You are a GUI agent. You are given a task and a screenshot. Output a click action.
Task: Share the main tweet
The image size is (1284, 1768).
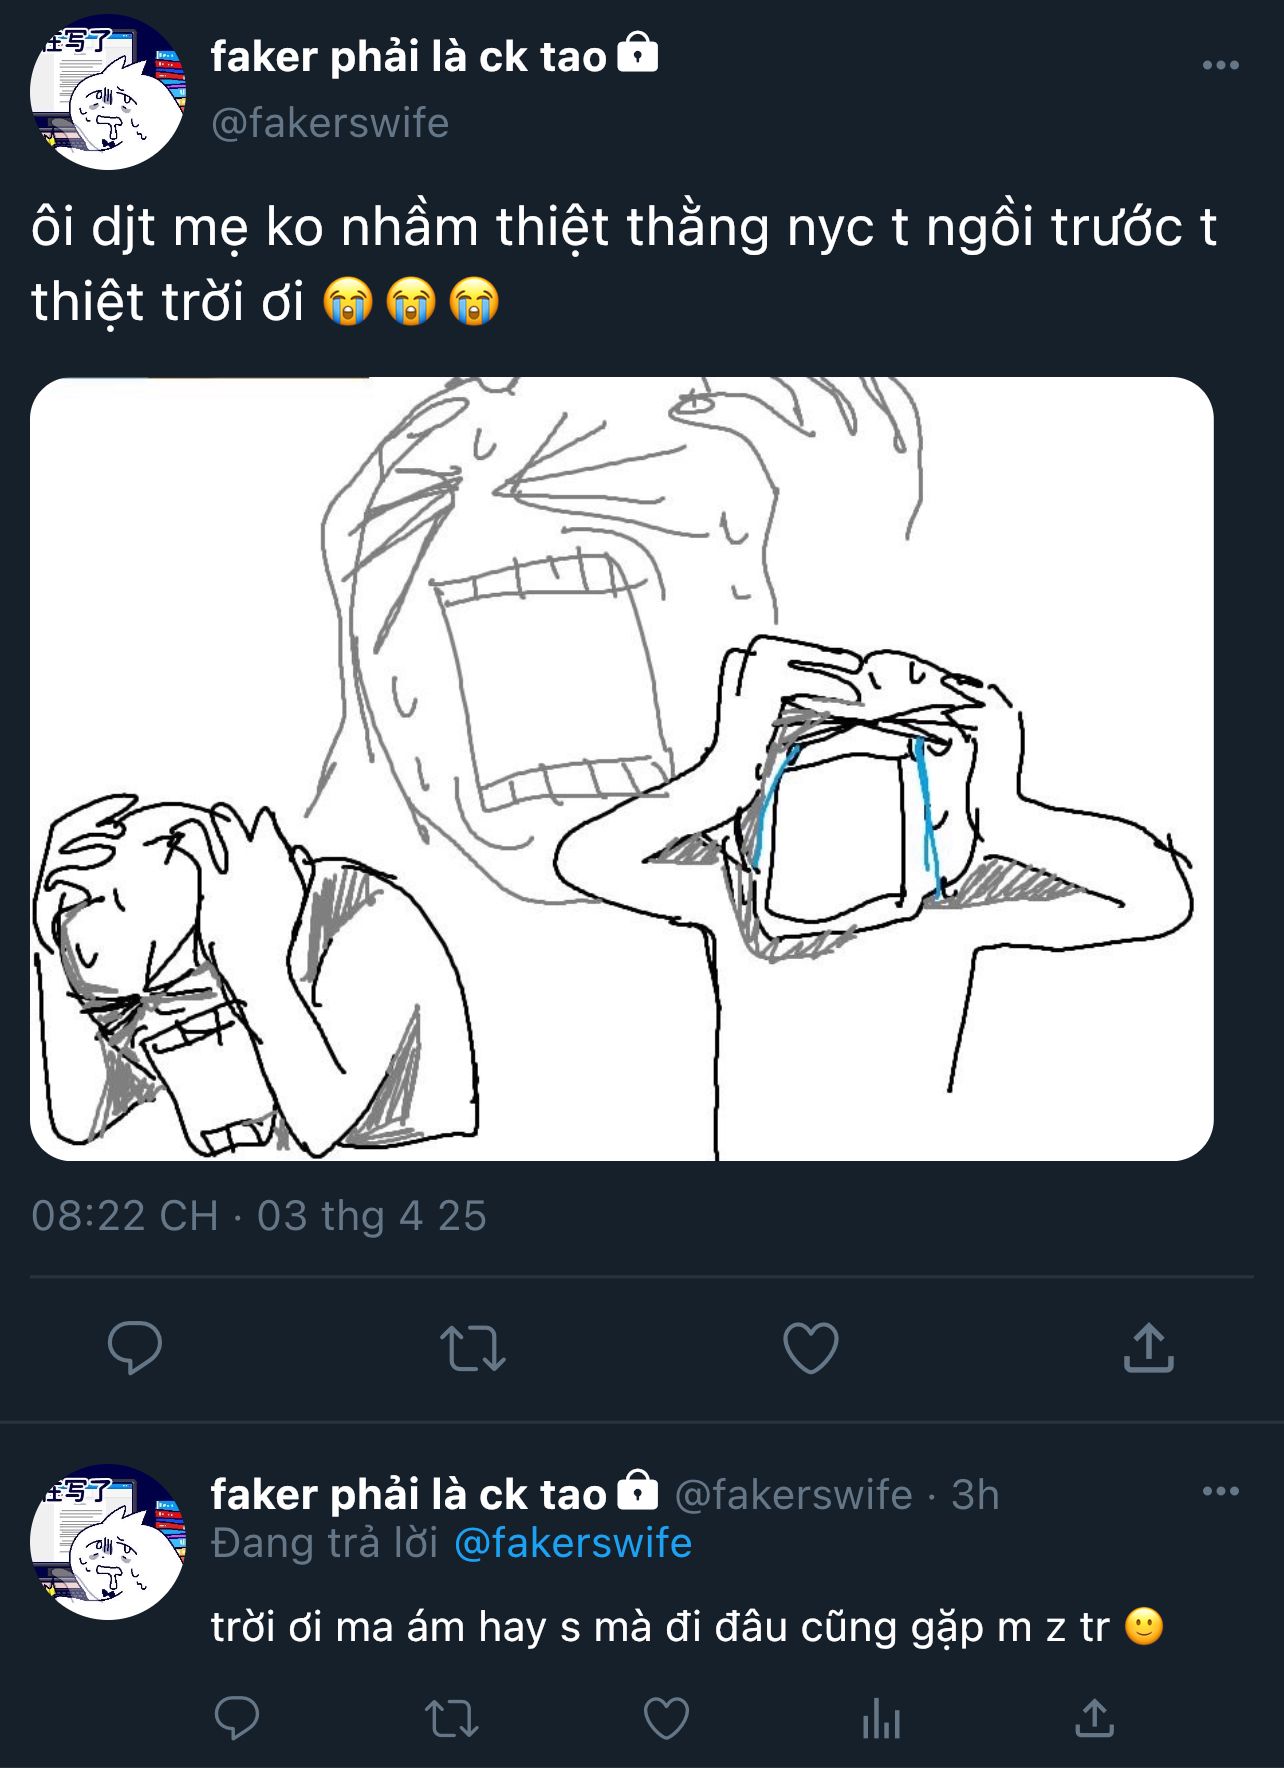tap(1148, 1347)
